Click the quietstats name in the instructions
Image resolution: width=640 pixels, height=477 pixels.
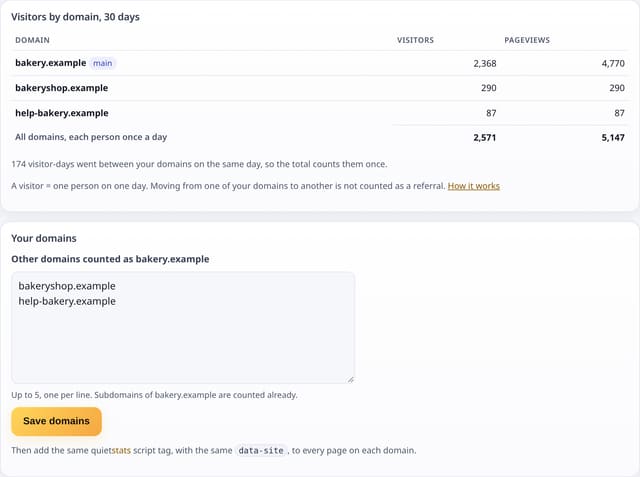click(111, 450)
